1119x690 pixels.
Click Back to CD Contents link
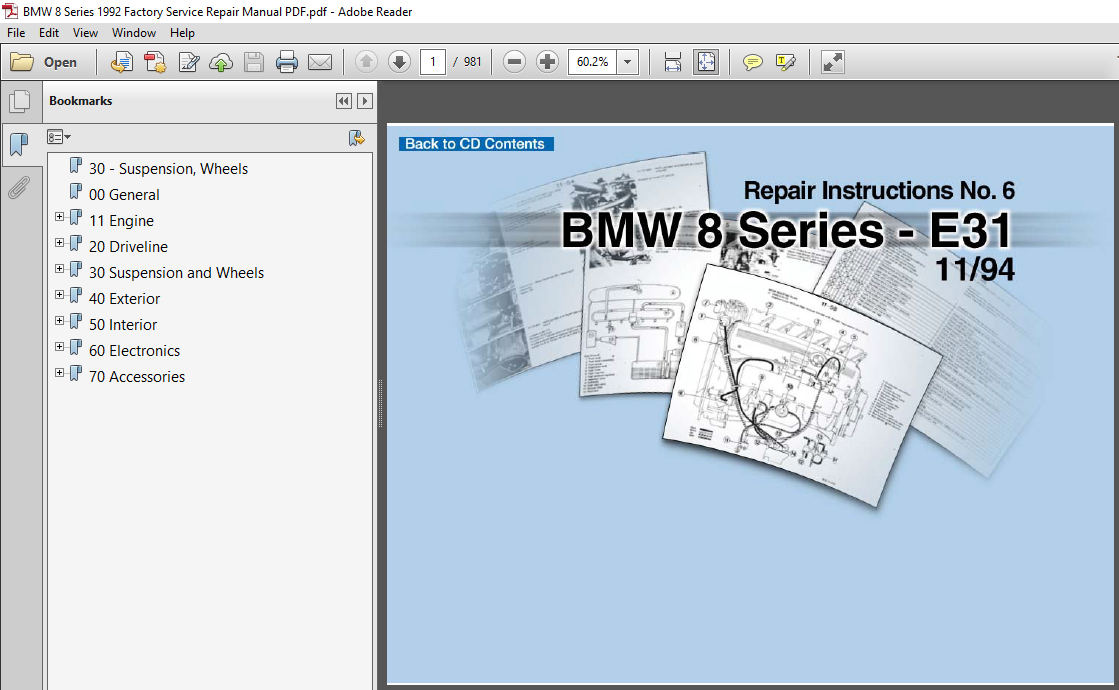475,144
